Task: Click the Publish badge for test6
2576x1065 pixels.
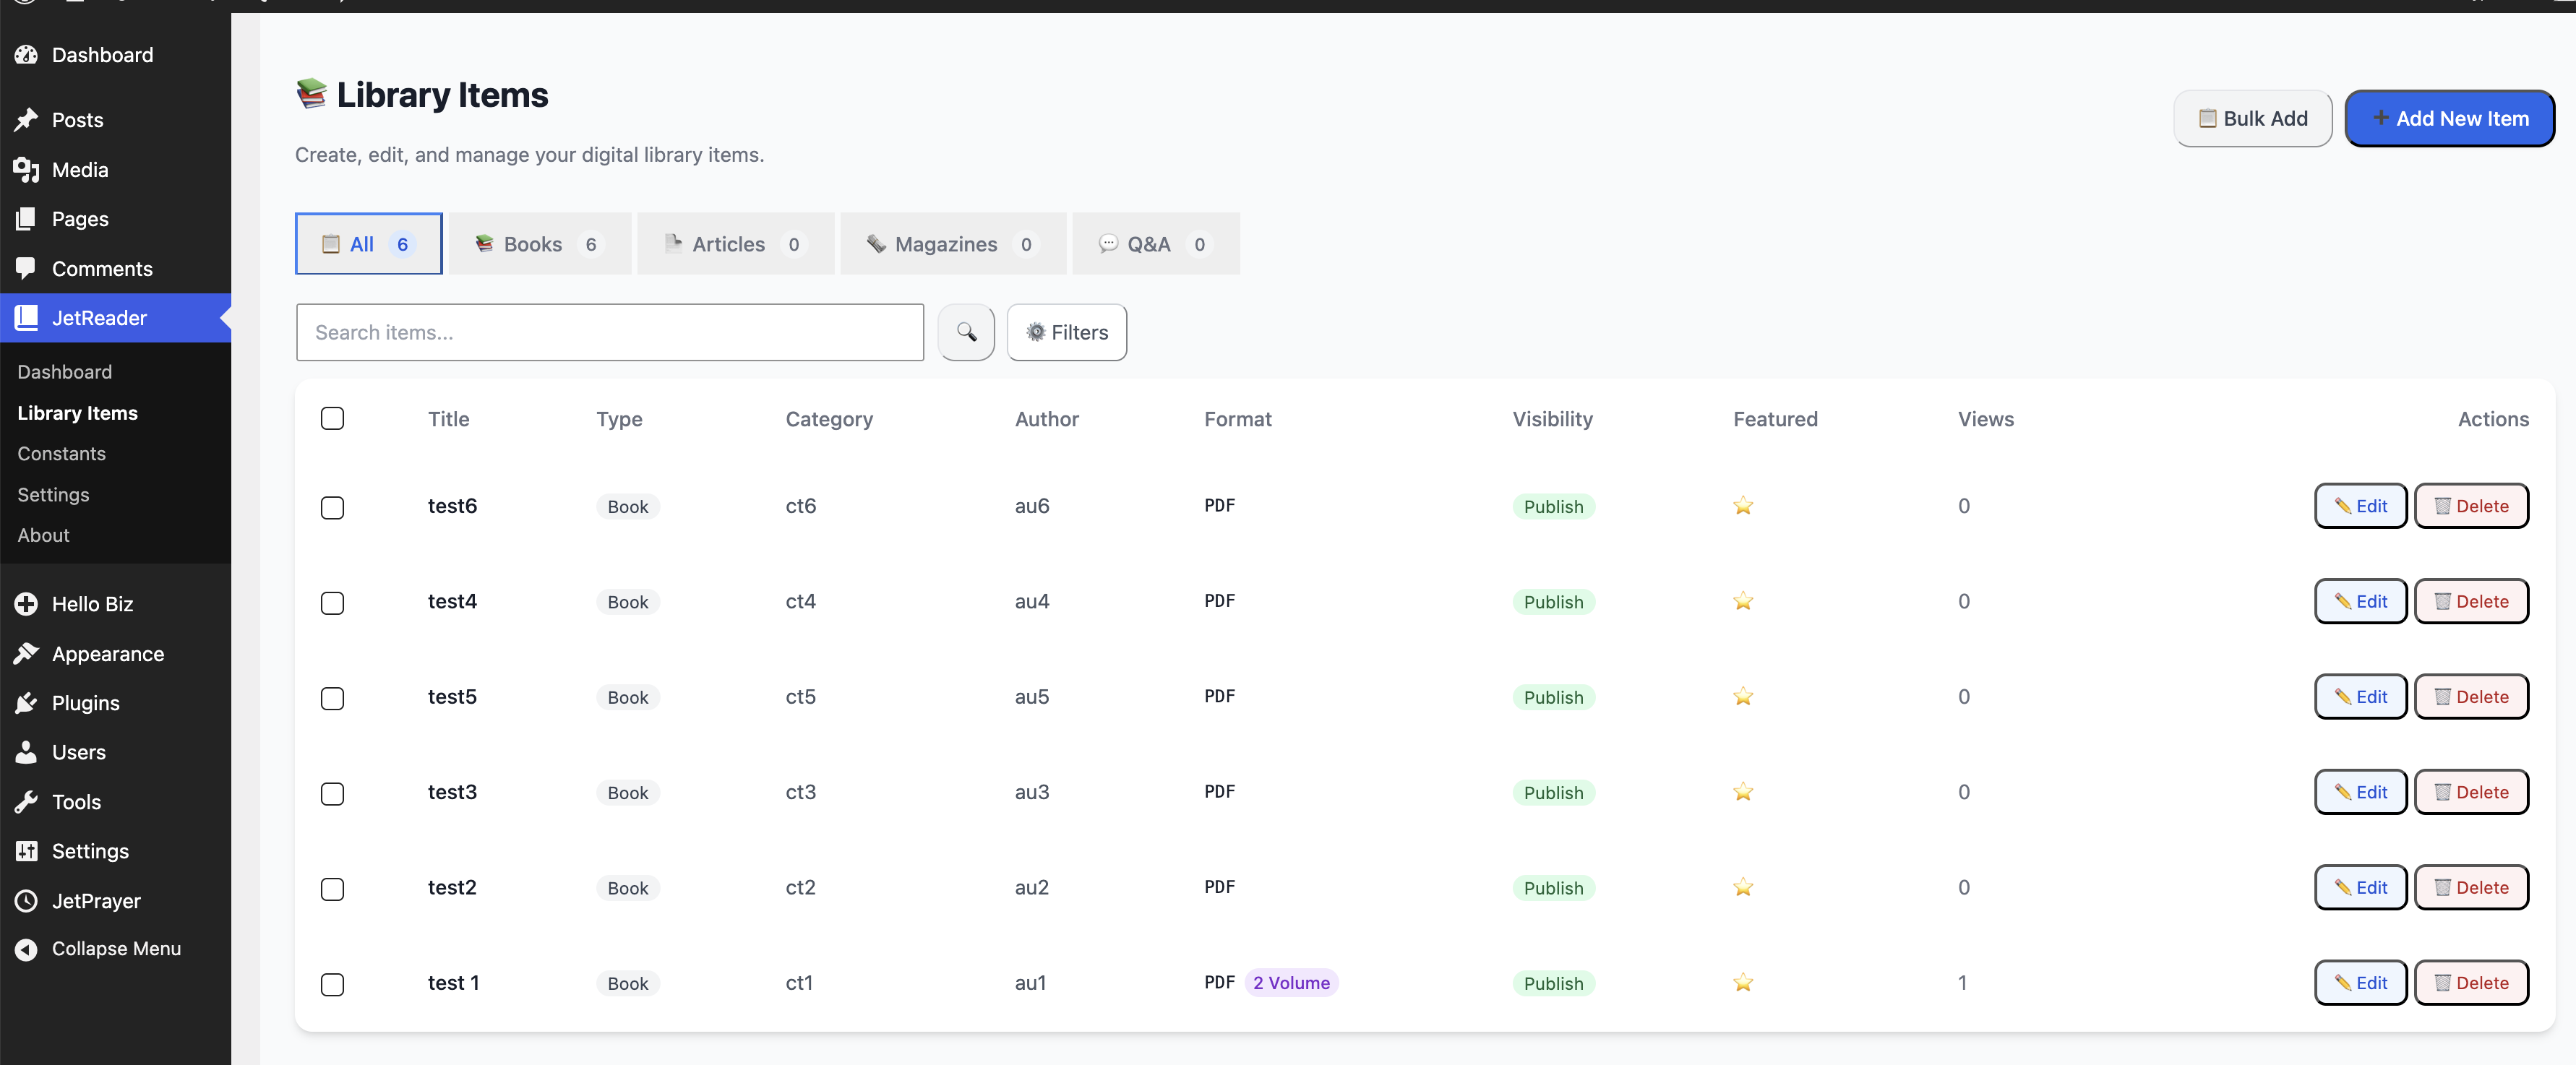Action: pyautogui.click(x=1553, y=507)
